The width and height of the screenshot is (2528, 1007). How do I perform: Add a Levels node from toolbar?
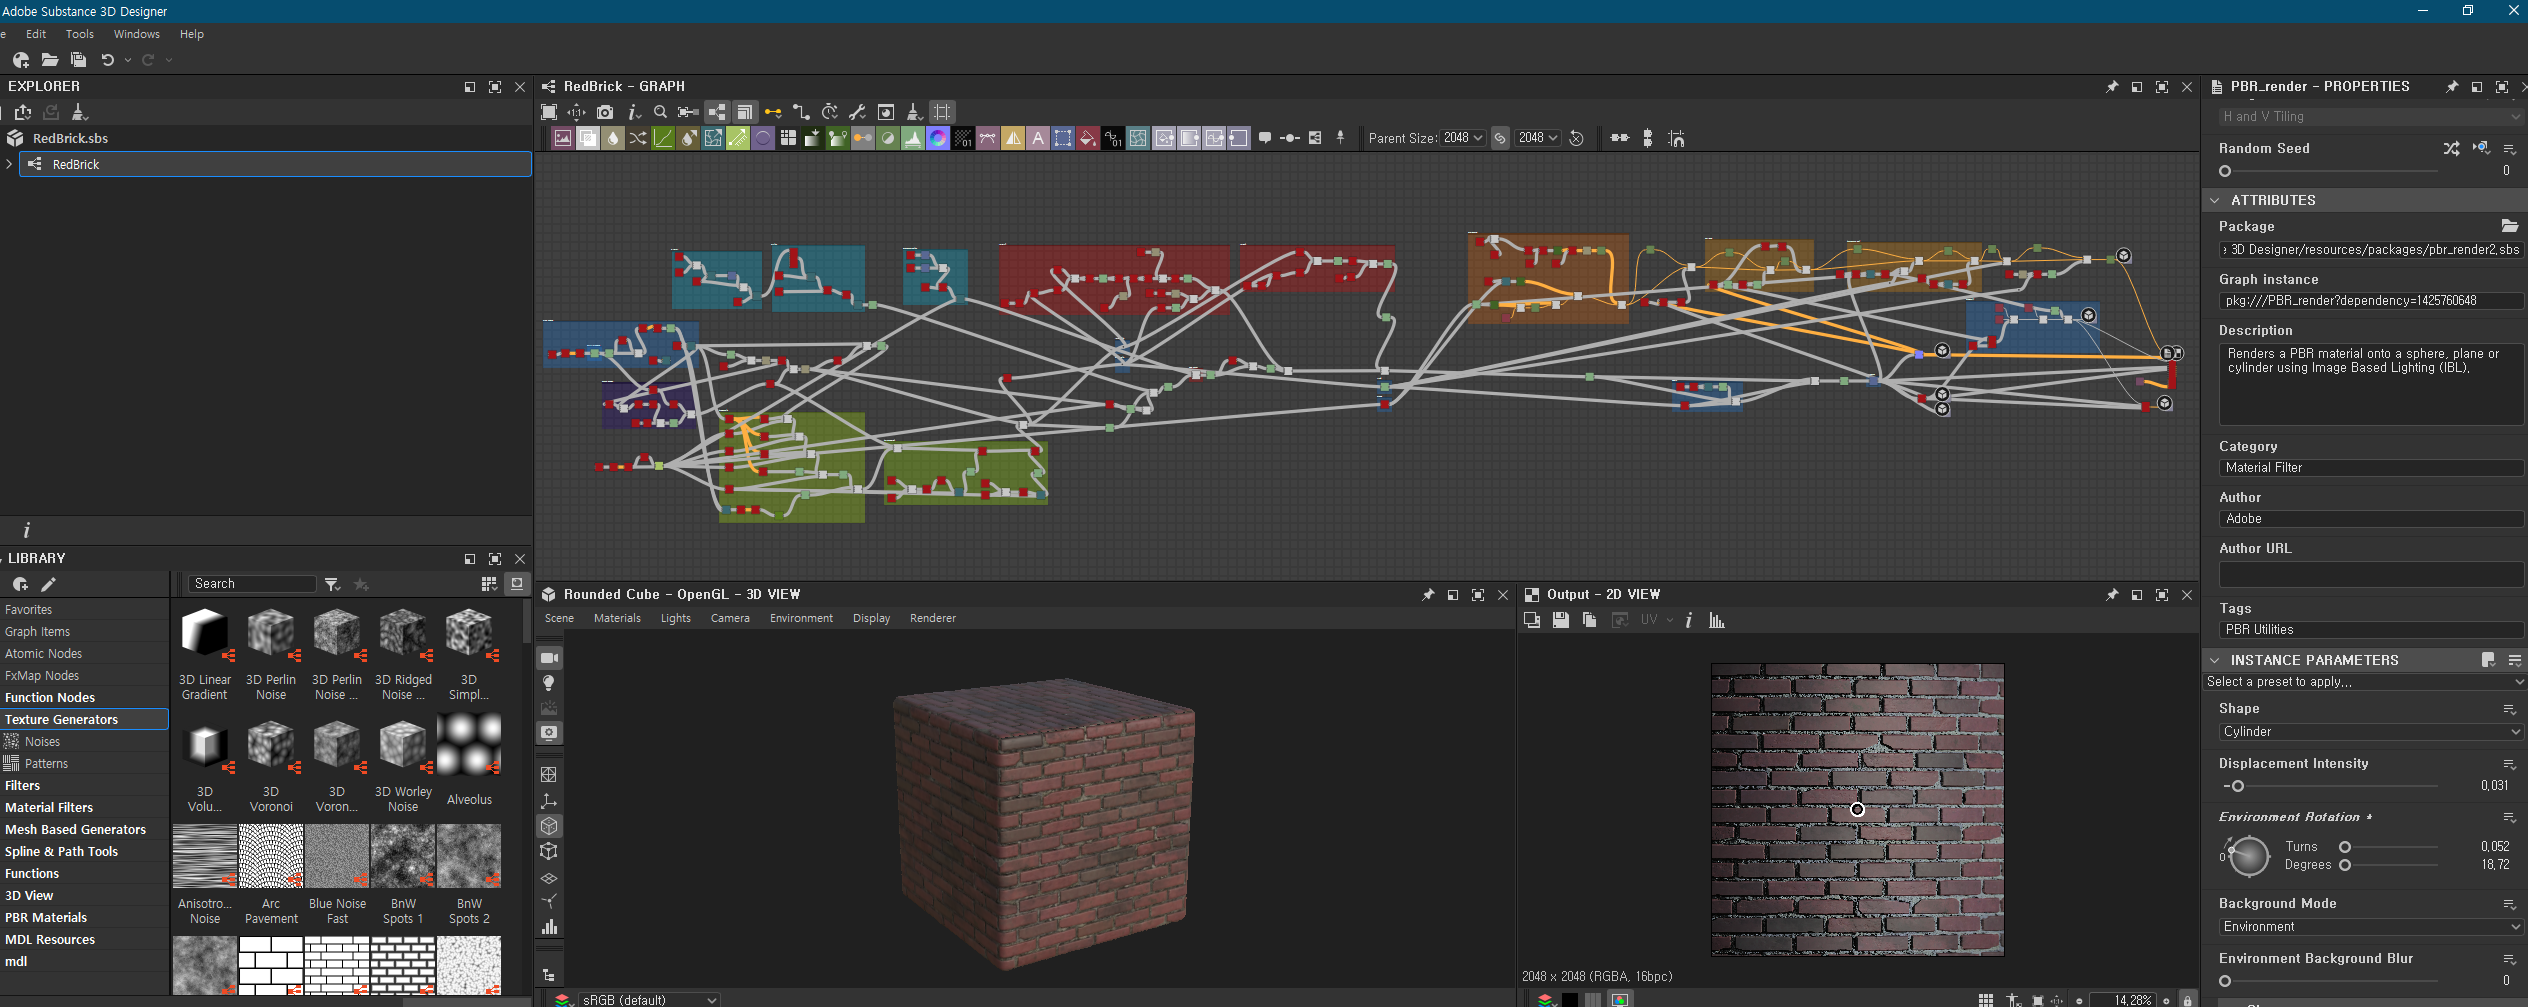pos(913,138)
